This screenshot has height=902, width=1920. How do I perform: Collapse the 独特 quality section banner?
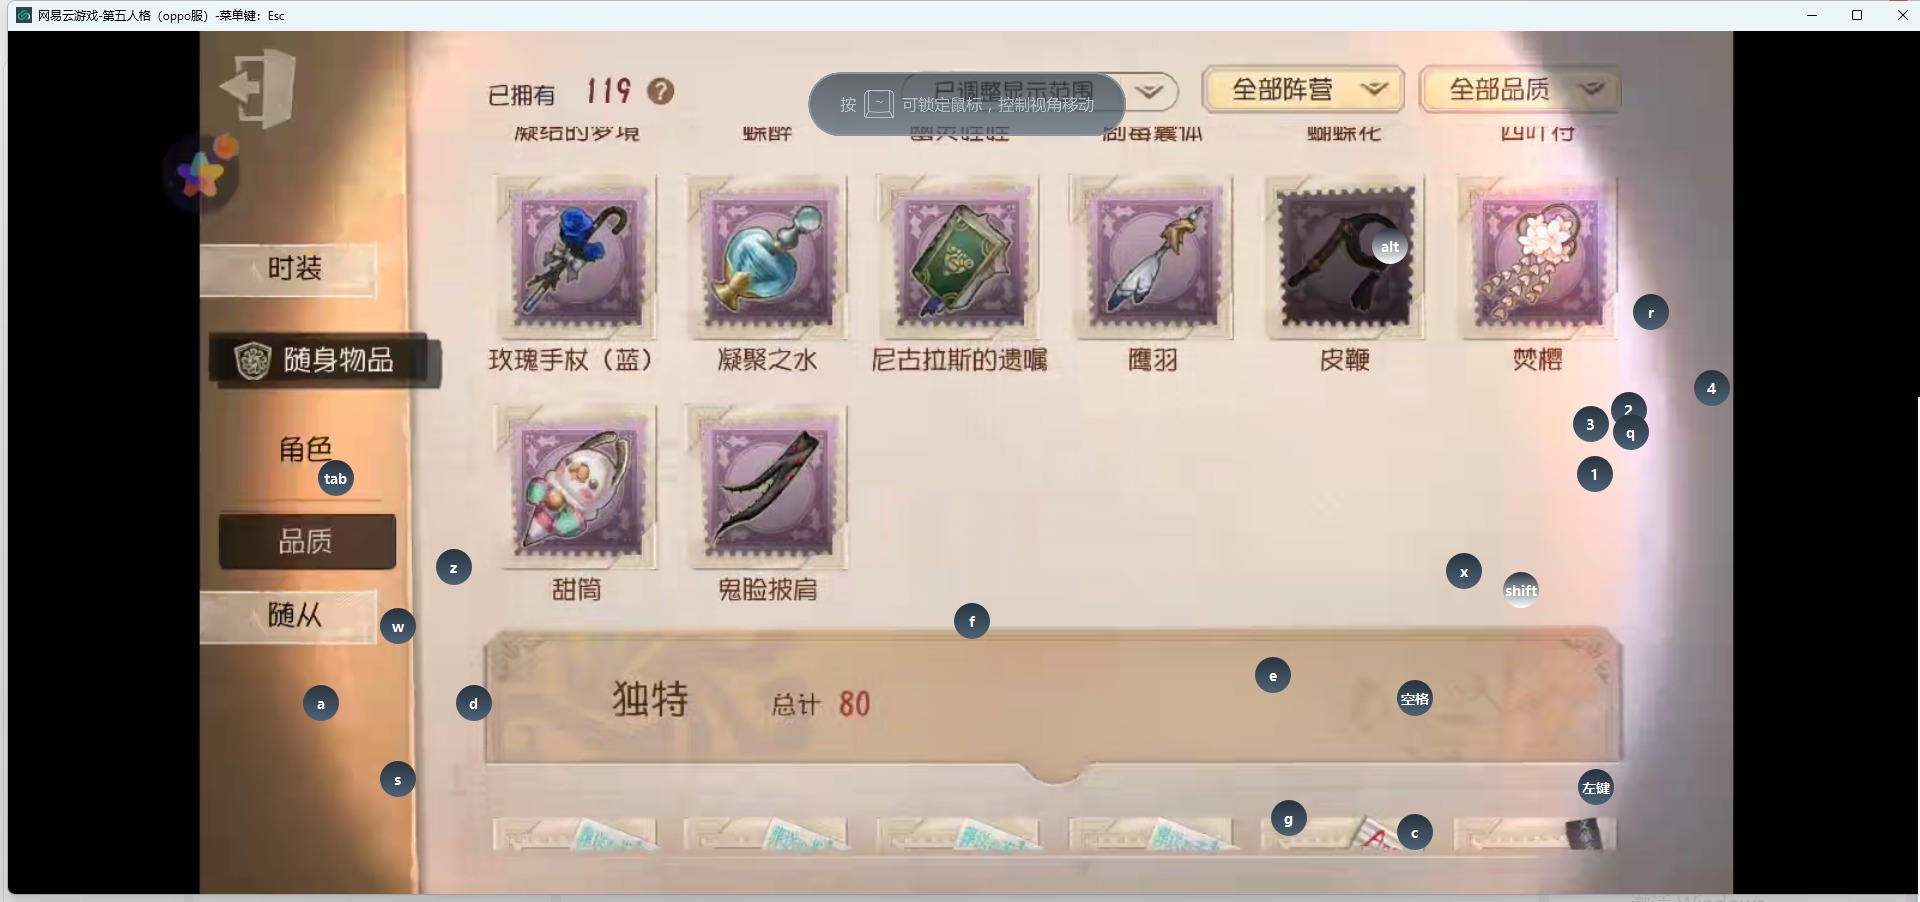coord(1052,698)
